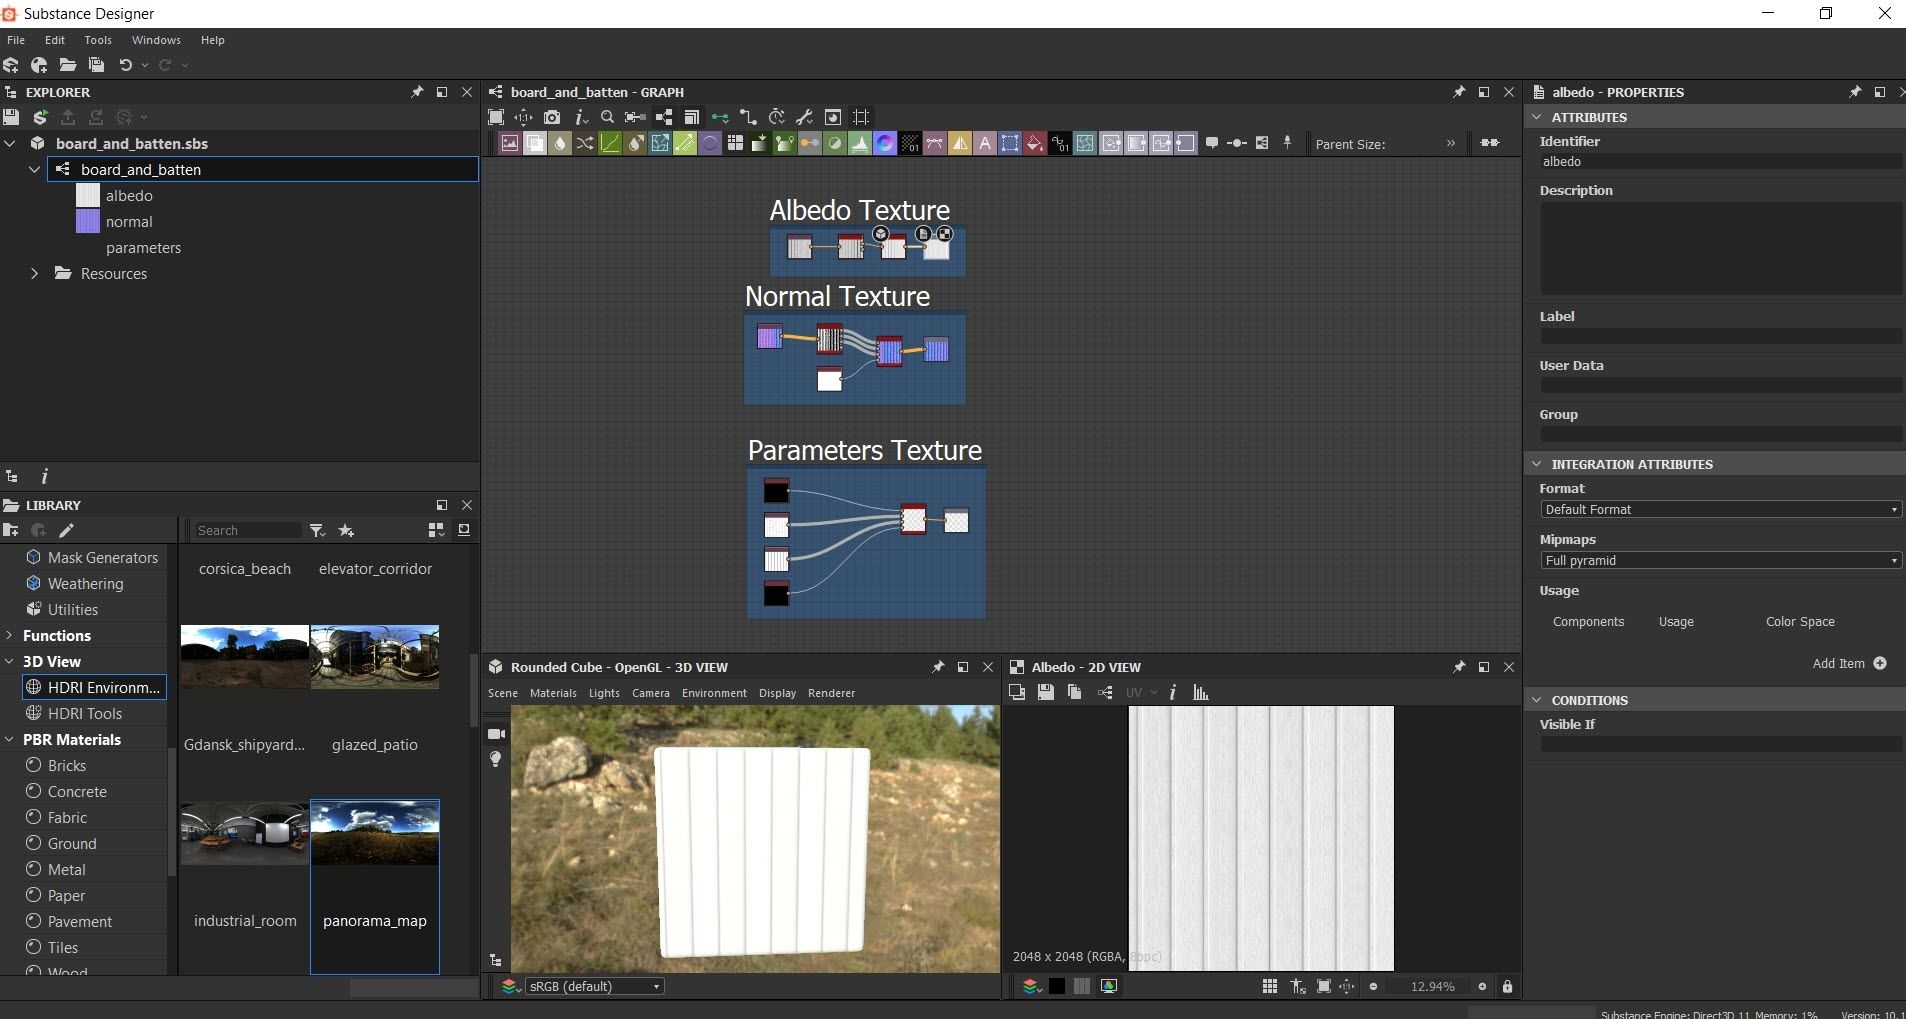Click the light bulb icon in 3D view
The height and width of the screenshot is (1019, 1906).
[496, 760]
